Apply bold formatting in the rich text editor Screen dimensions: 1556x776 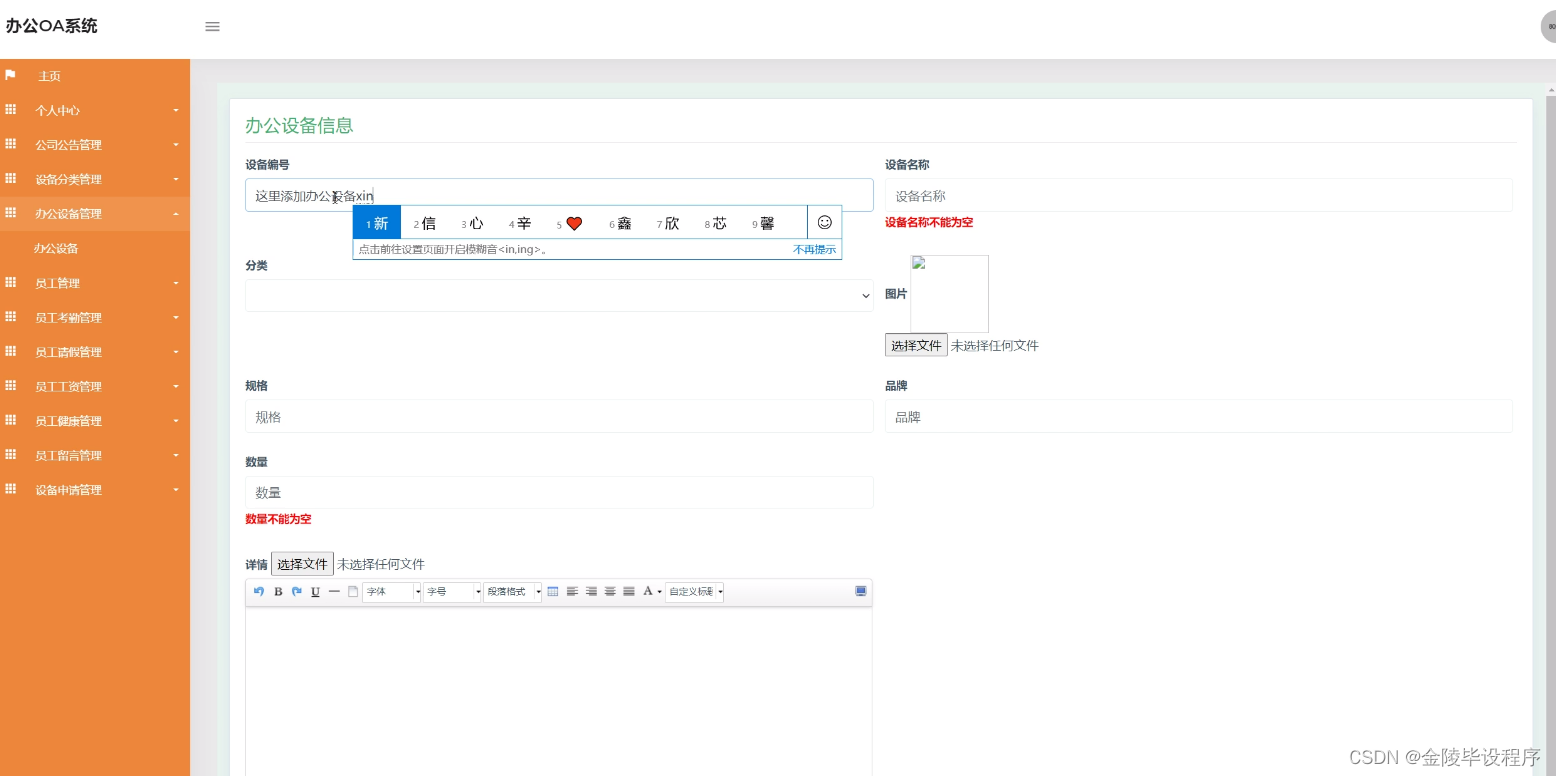[277, 591]
